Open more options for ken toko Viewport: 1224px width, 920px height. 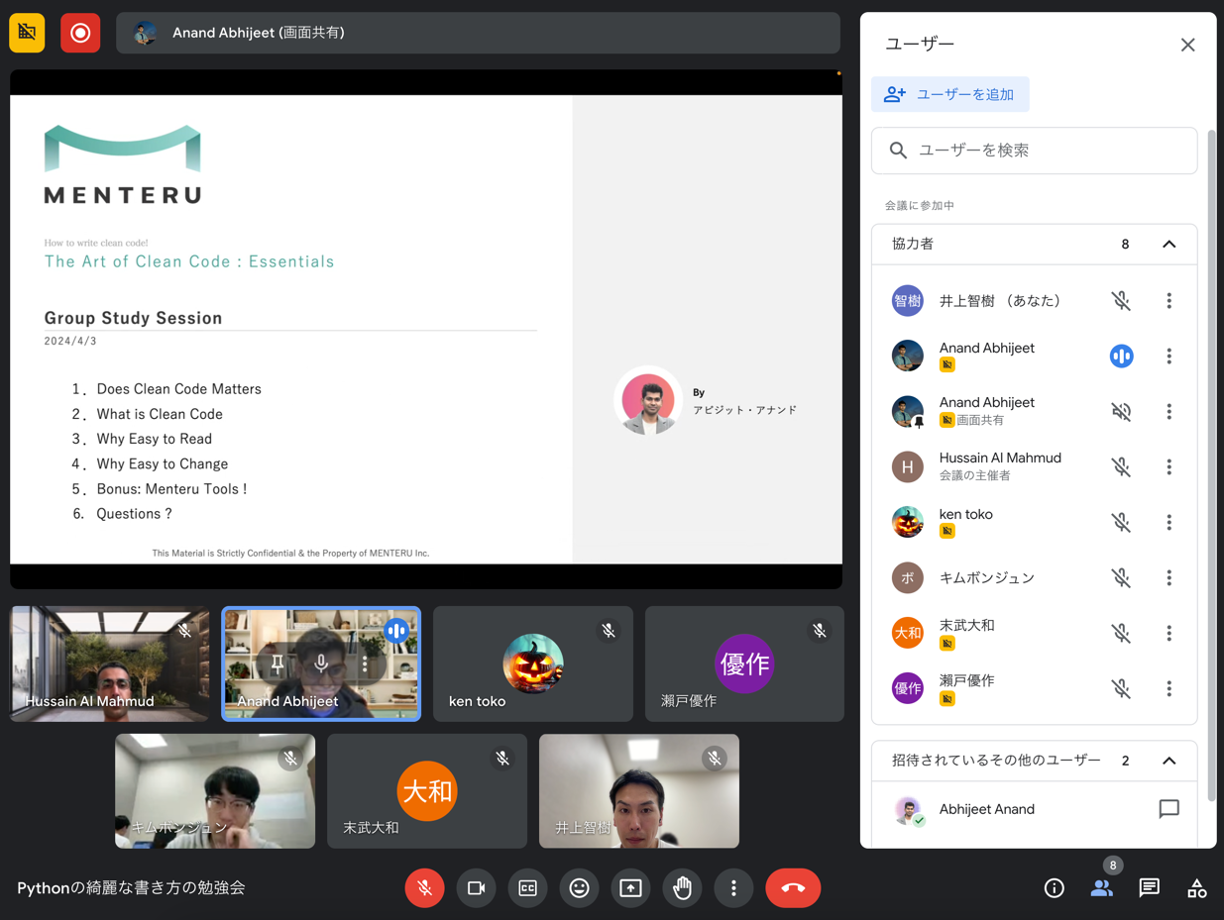click(1168, 522)
